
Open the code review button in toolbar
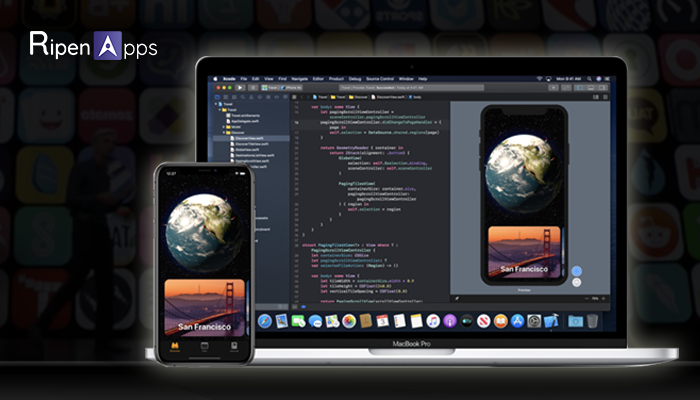[x=566, y=88]
